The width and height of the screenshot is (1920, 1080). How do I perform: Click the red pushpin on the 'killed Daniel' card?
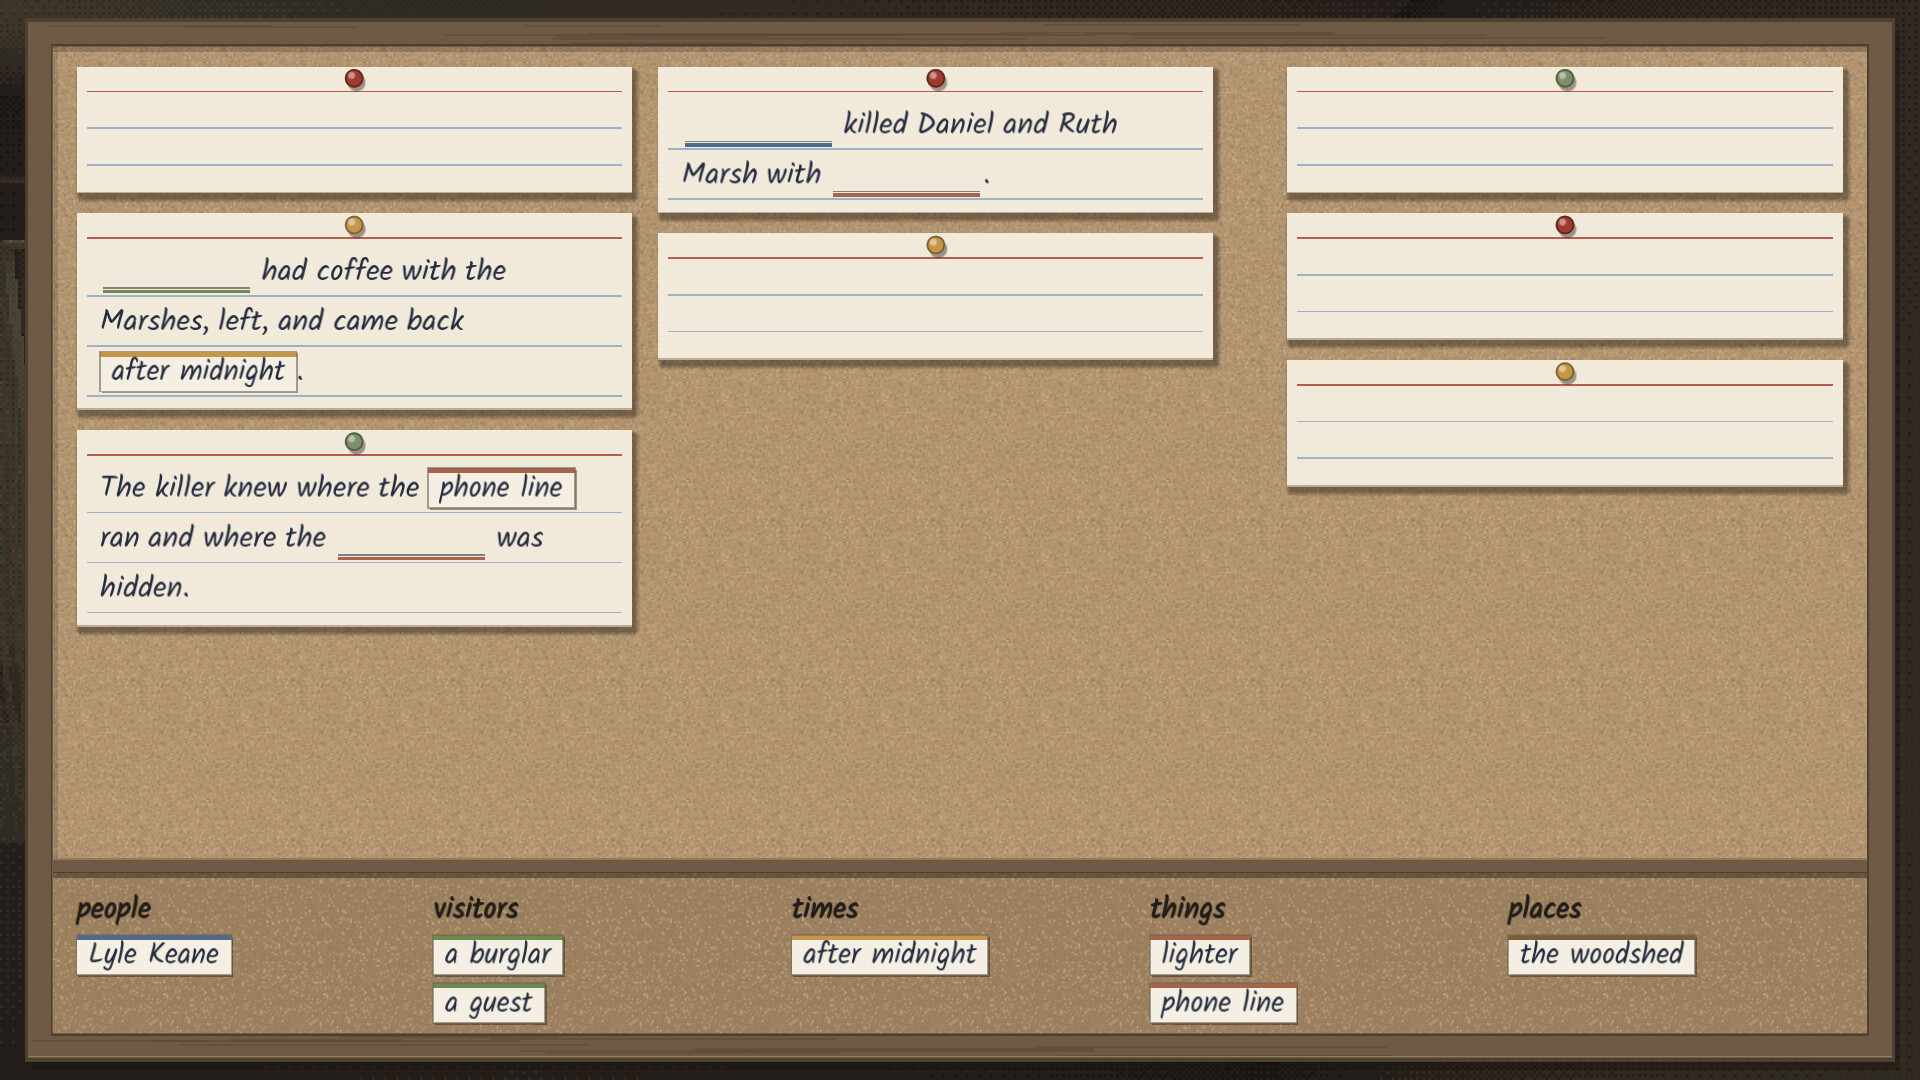(936, 78)
